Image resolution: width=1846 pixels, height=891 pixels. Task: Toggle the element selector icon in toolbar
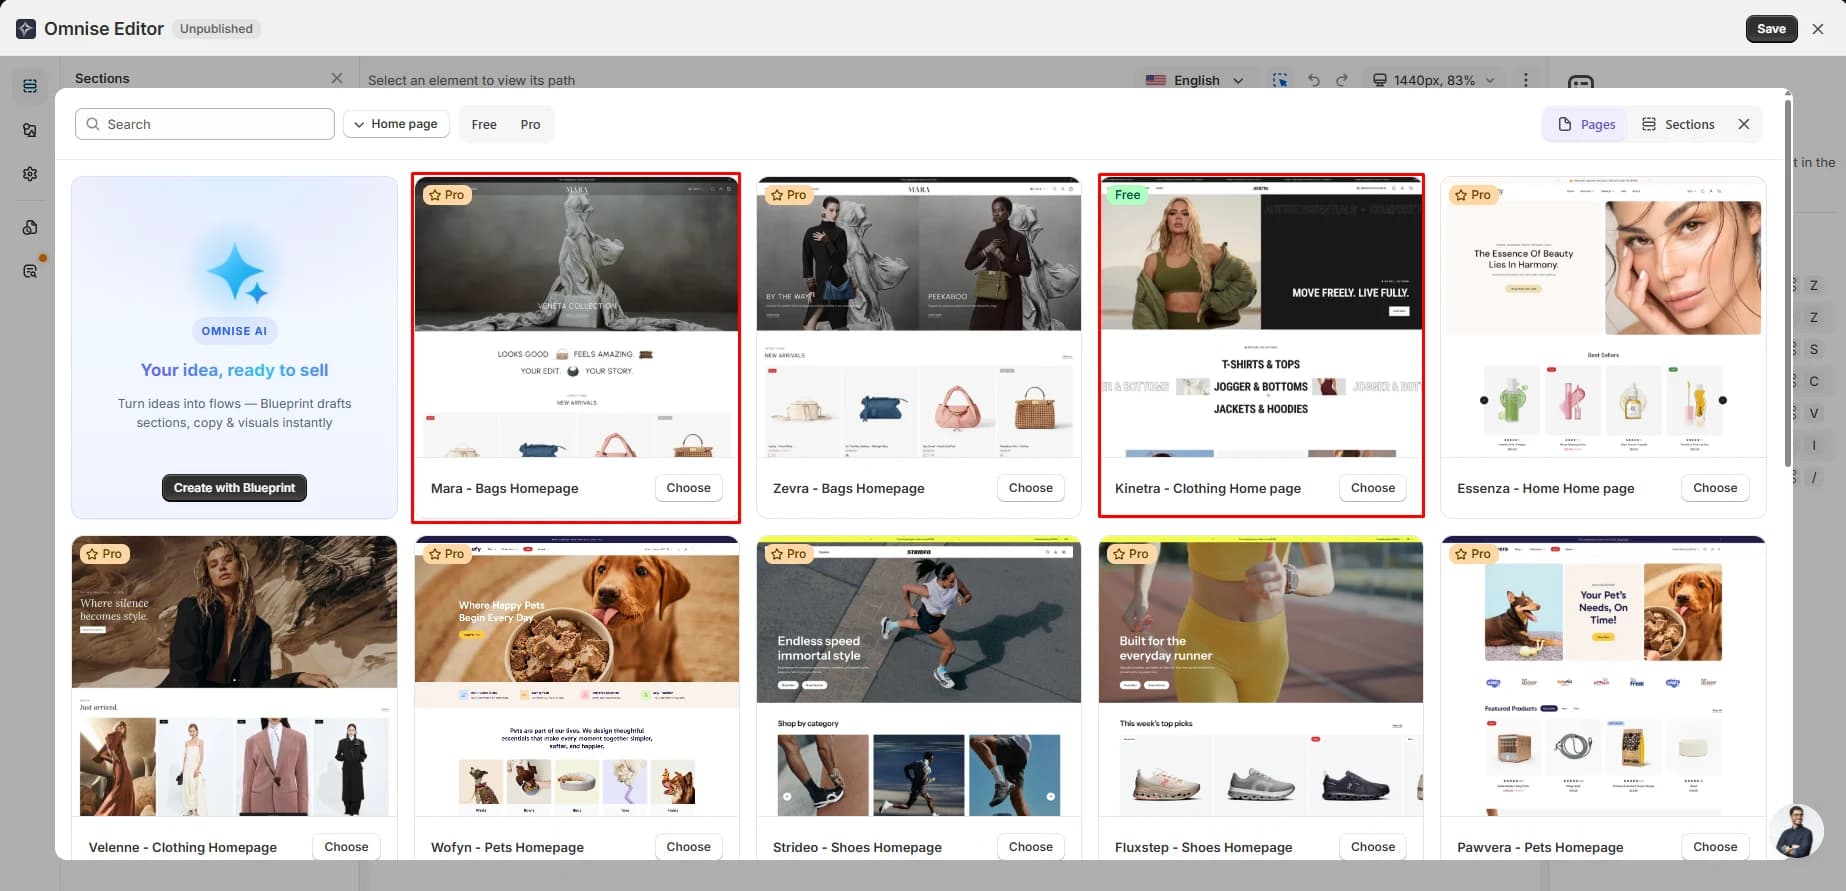tap(1280, 80)
